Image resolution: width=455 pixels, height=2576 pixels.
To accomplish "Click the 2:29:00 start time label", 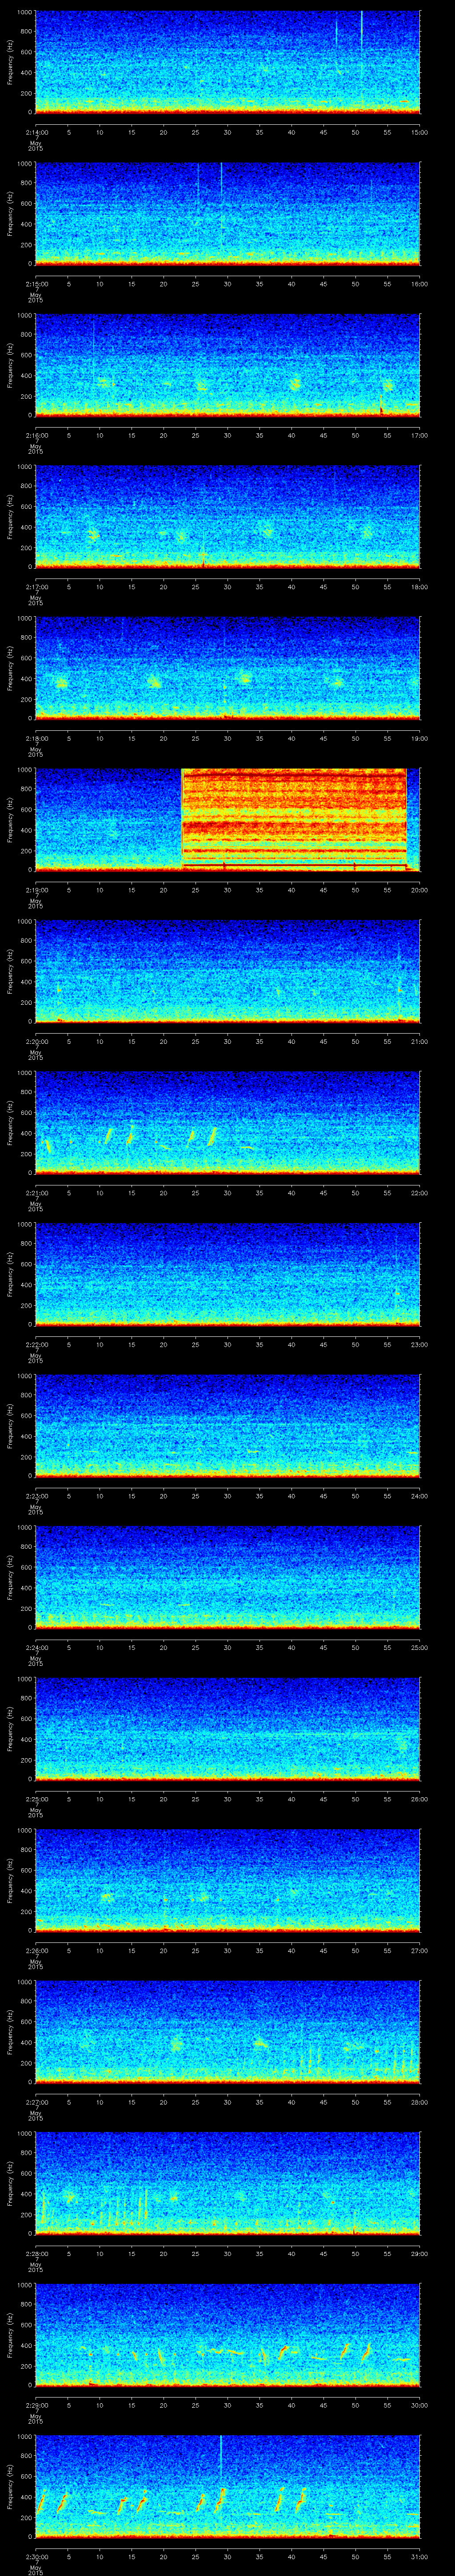I will [37, 2405].
